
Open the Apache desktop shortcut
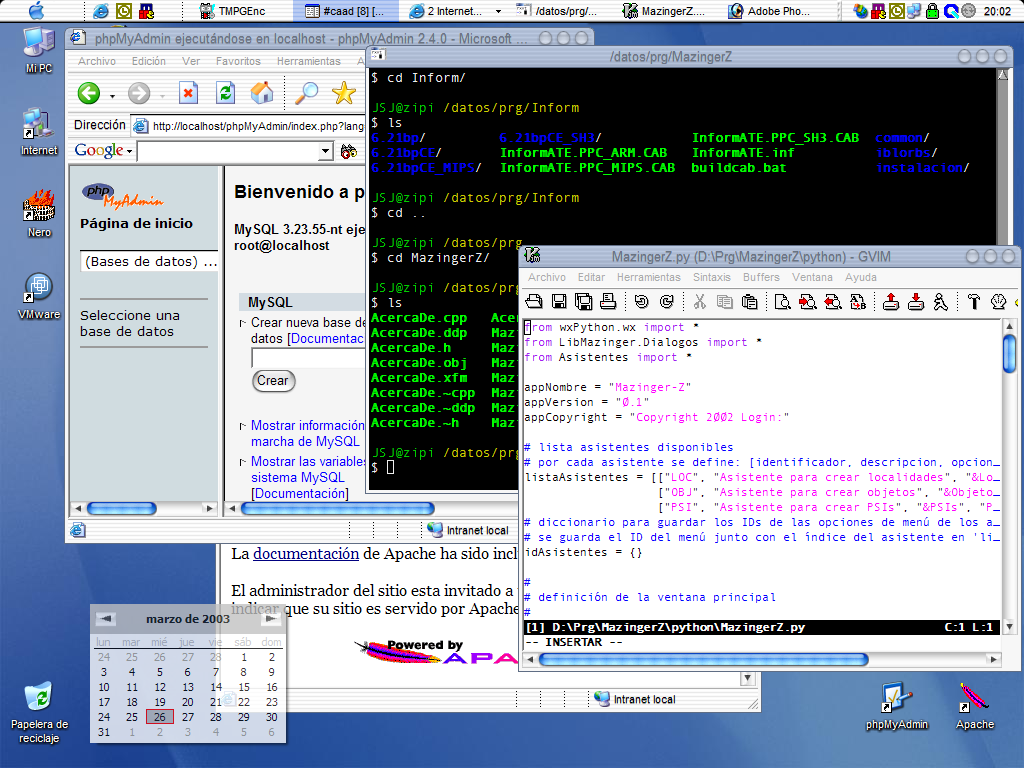pyautogui.click(x=974, y=707)
